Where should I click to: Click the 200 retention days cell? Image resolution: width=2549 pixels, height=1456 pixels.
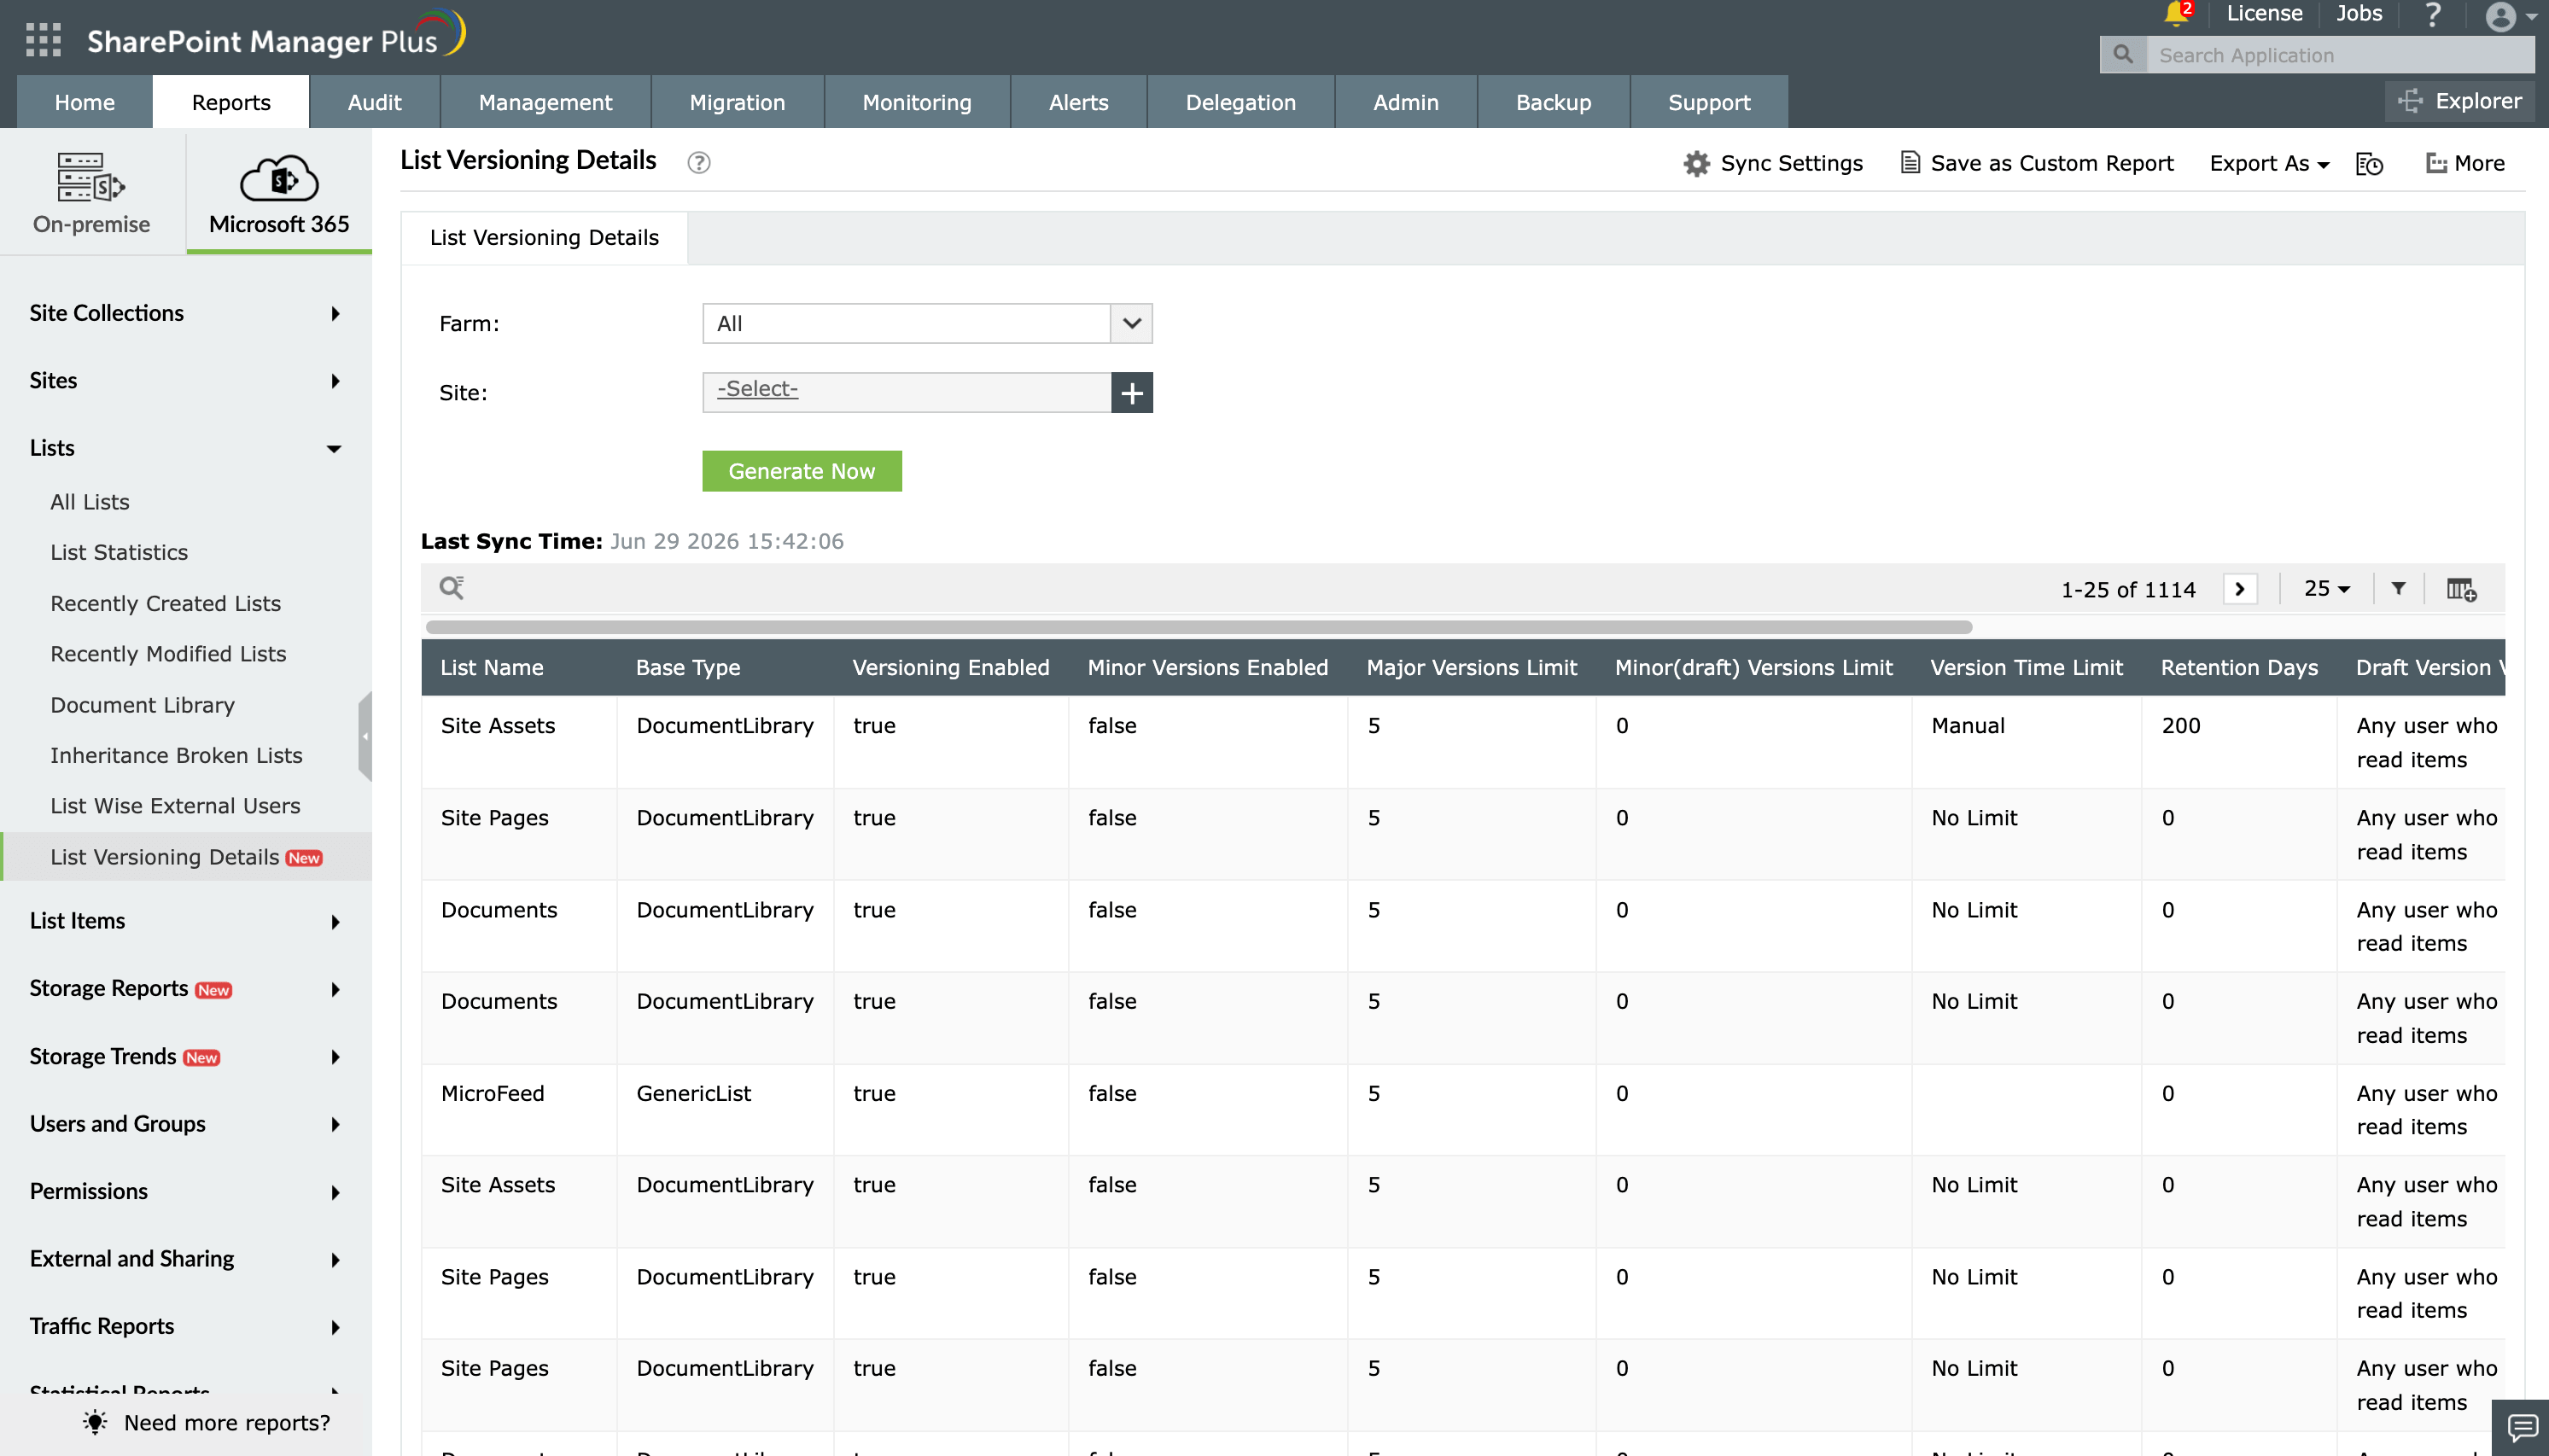tap(2181, 726)
